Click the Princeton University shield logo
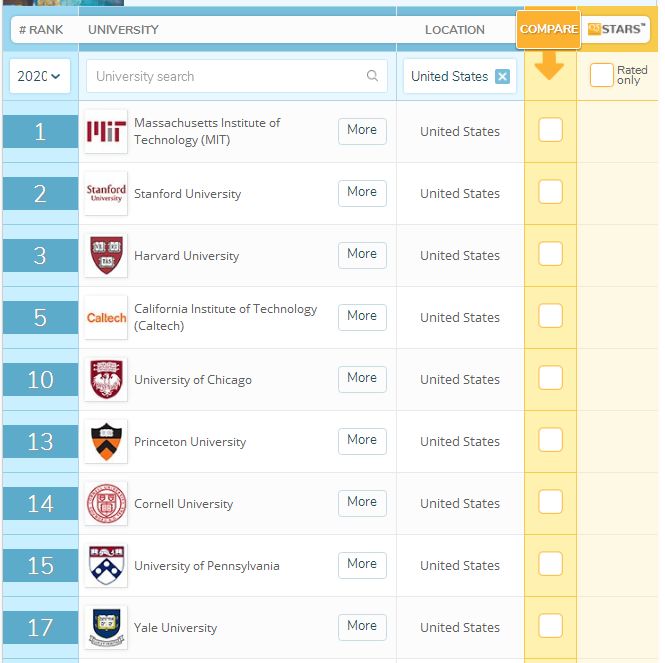This screenshot has height=663, width=665. [x=106, y=441]
